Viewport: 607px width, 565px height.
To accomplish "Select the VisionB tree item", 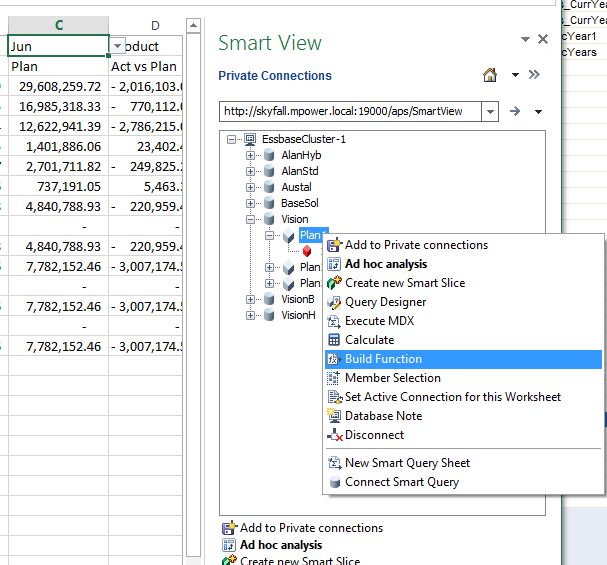I will coord(298,299).
